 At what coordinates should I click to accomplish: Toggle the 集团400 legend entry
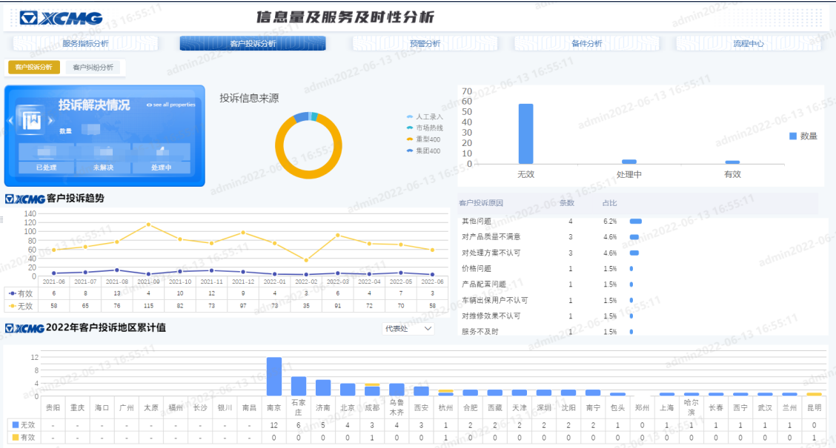pos(423,151)
